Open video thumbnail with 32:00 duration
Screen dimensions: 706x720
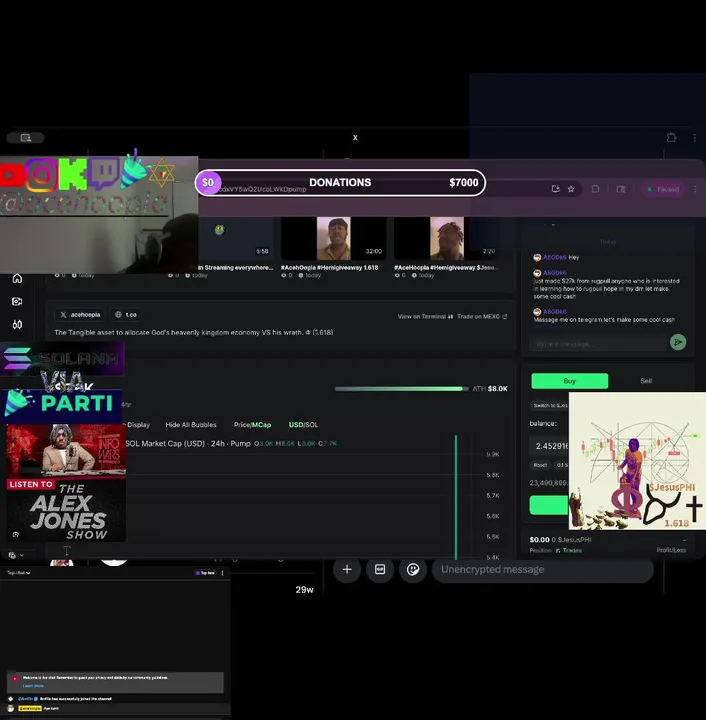(x=333, y=239)
